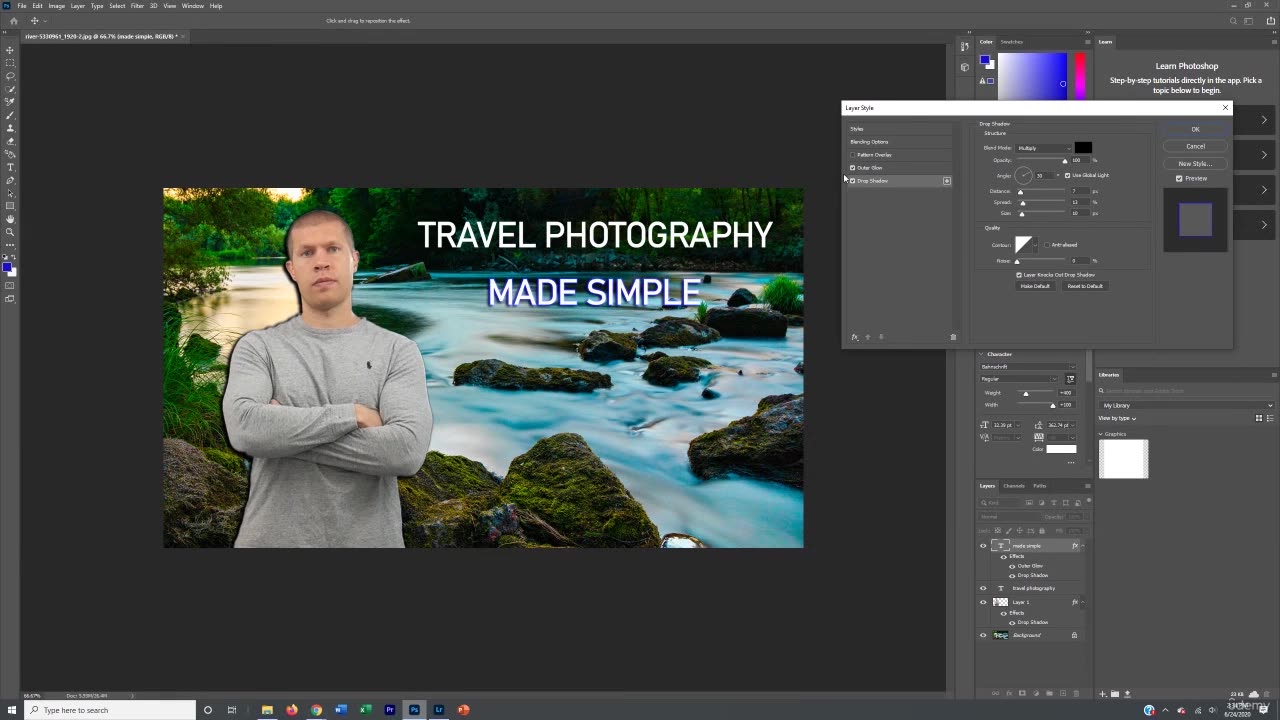Open the Window menu
The image size is (1280, 720).
(x=193, y=6)
